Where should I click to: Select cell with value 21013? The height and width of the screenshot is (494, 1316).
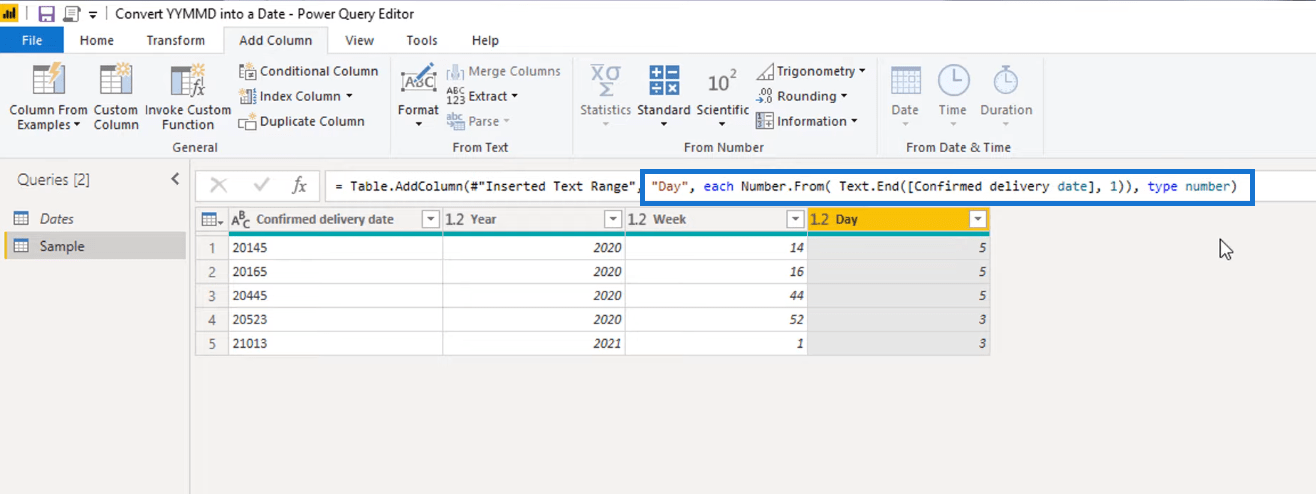click(335, 343)
